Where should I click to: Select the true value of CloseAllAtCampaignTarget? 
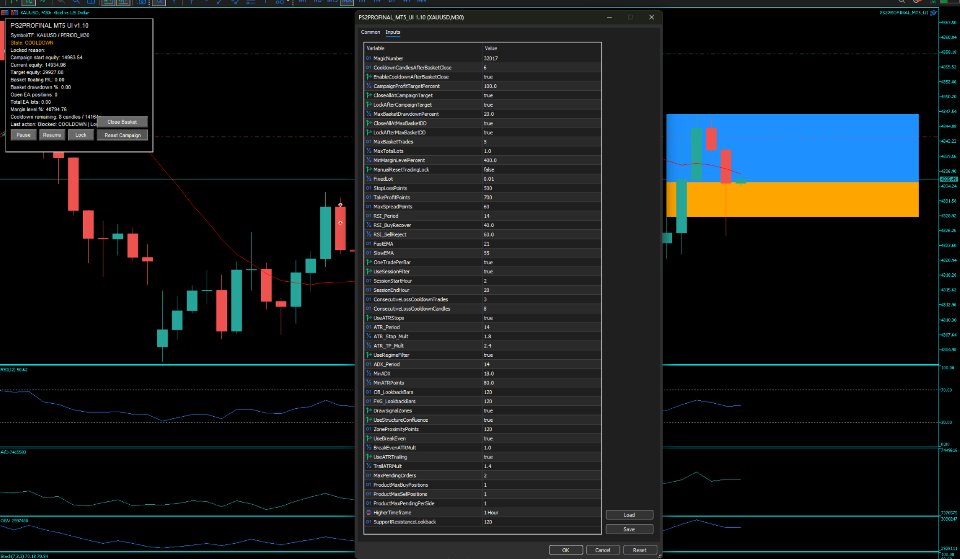tap(488, 96)
